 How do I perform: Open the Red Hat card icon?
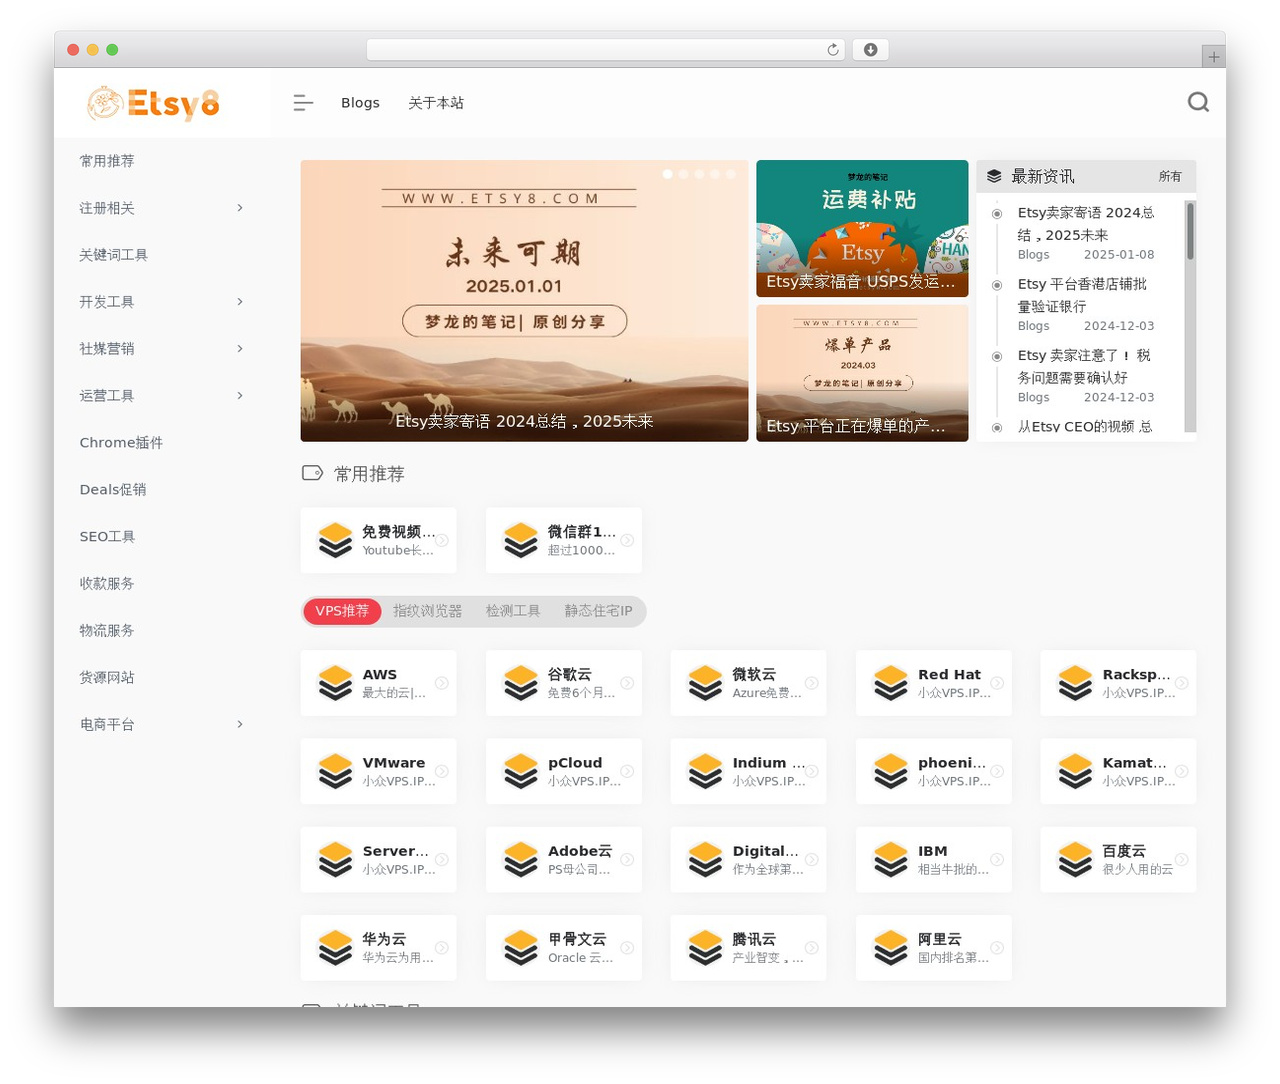pyautogui.click(x=891, y=683)
